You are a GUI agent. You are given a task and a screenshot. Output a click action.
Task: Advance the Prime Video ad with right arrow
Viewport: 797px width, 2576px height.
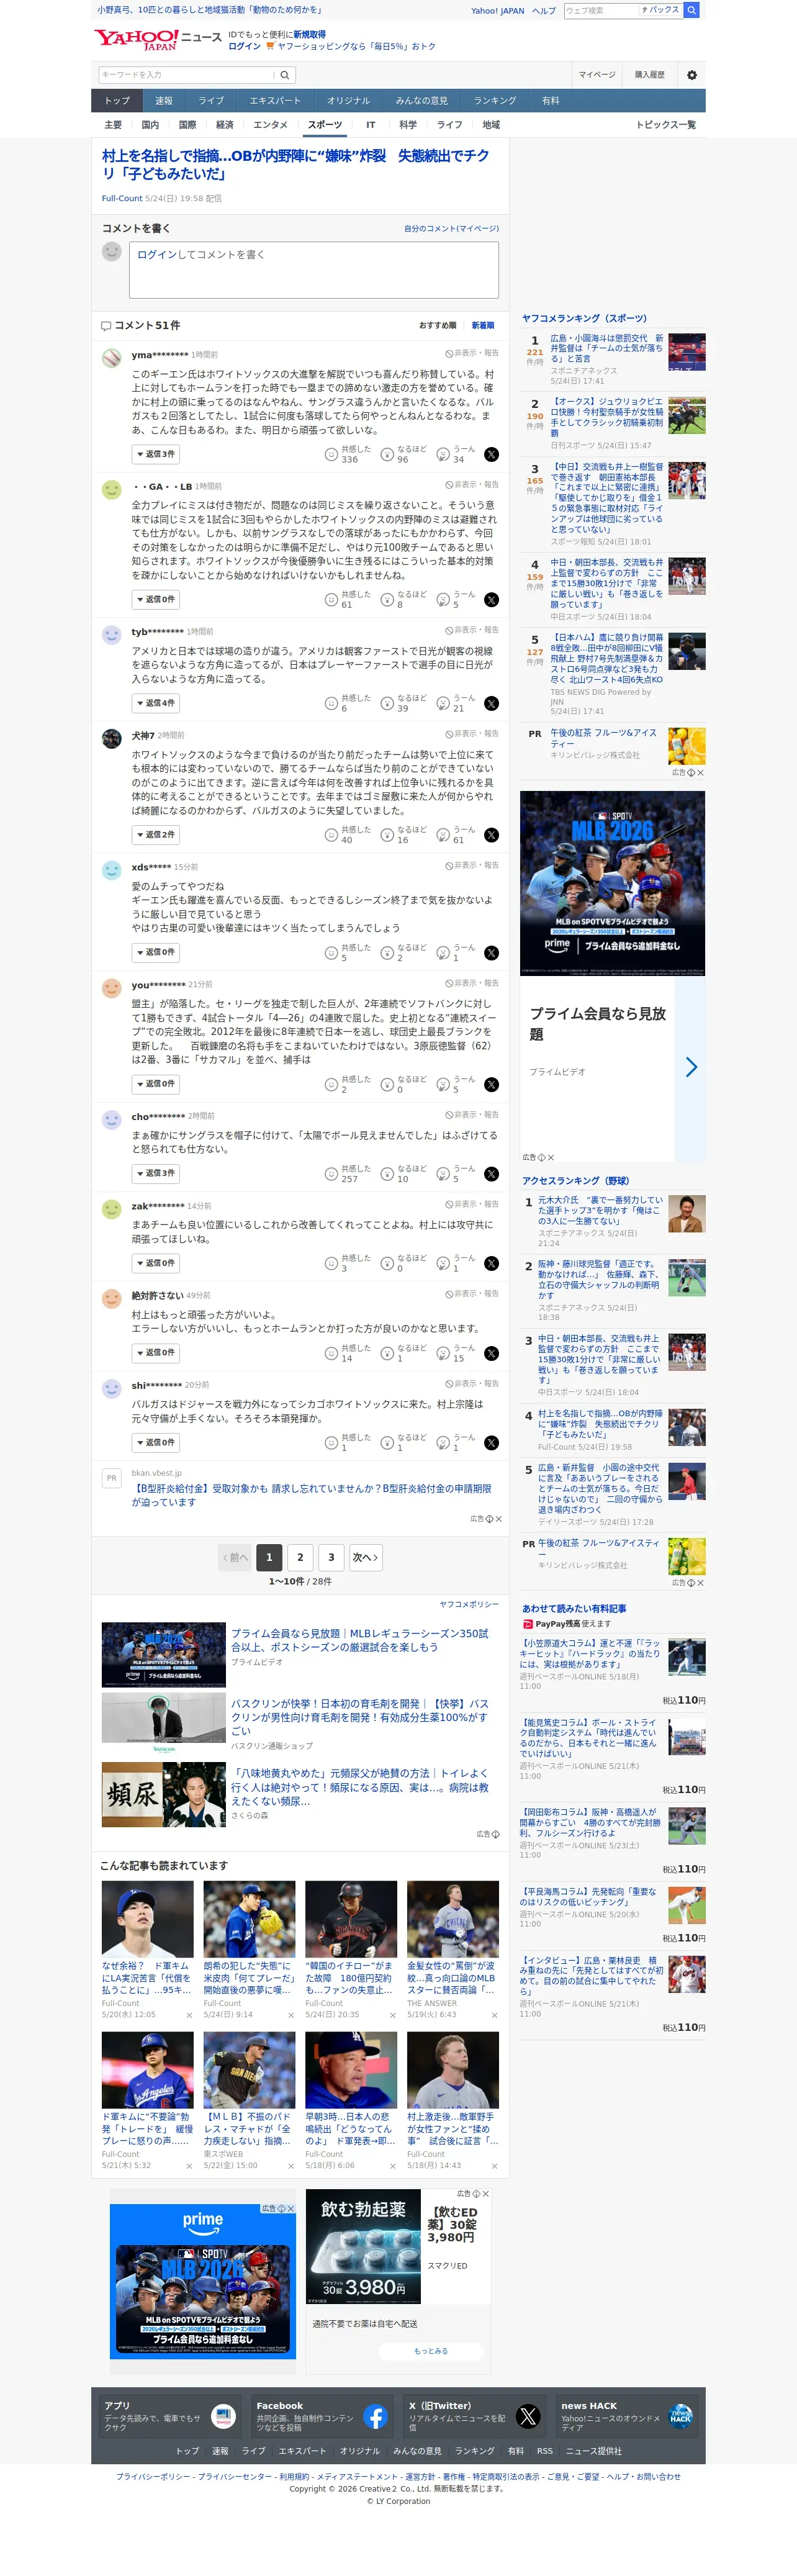[x=691, y=1068]
